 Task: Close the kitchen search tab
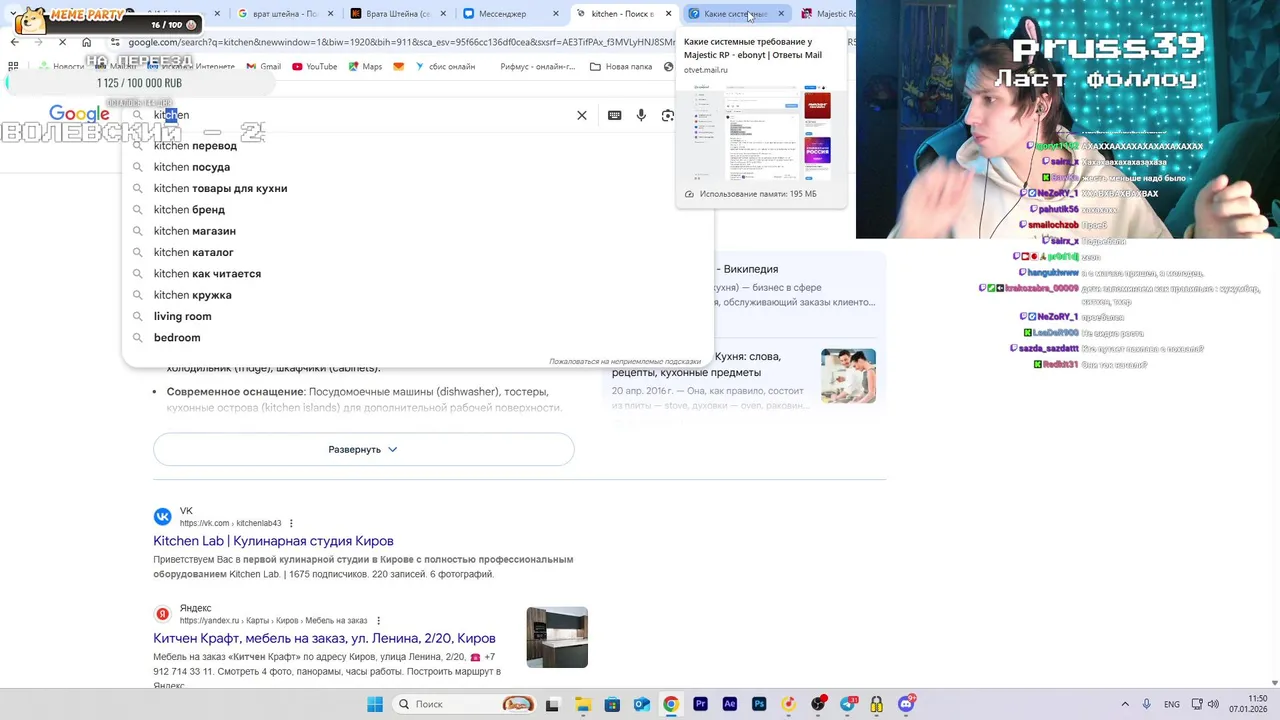coord(668,14)
